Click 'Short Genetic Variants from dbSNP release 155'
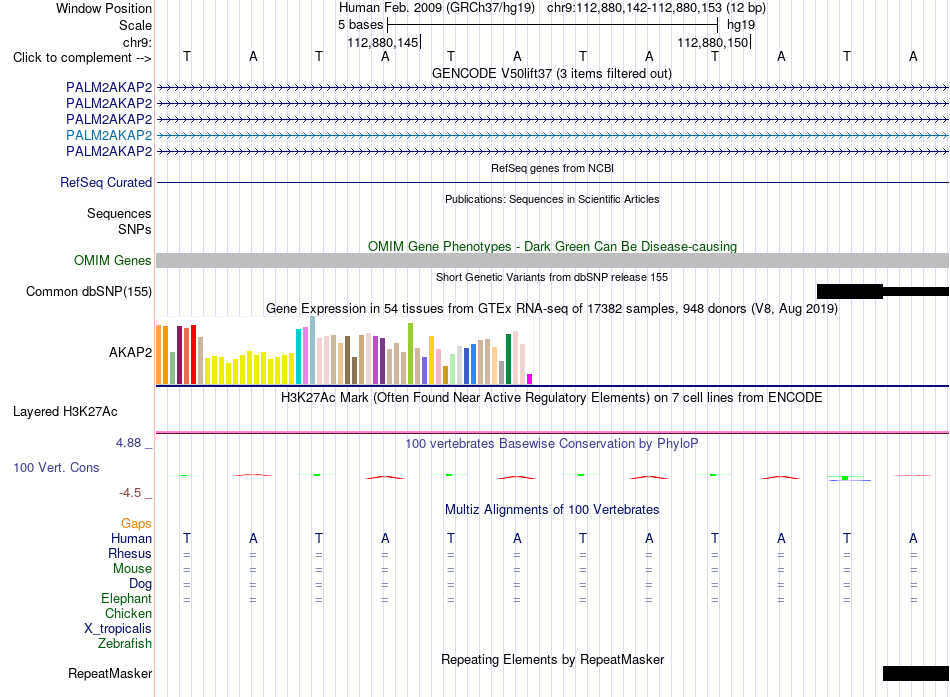This screenshot has width=950, height=697. point(552,277)
